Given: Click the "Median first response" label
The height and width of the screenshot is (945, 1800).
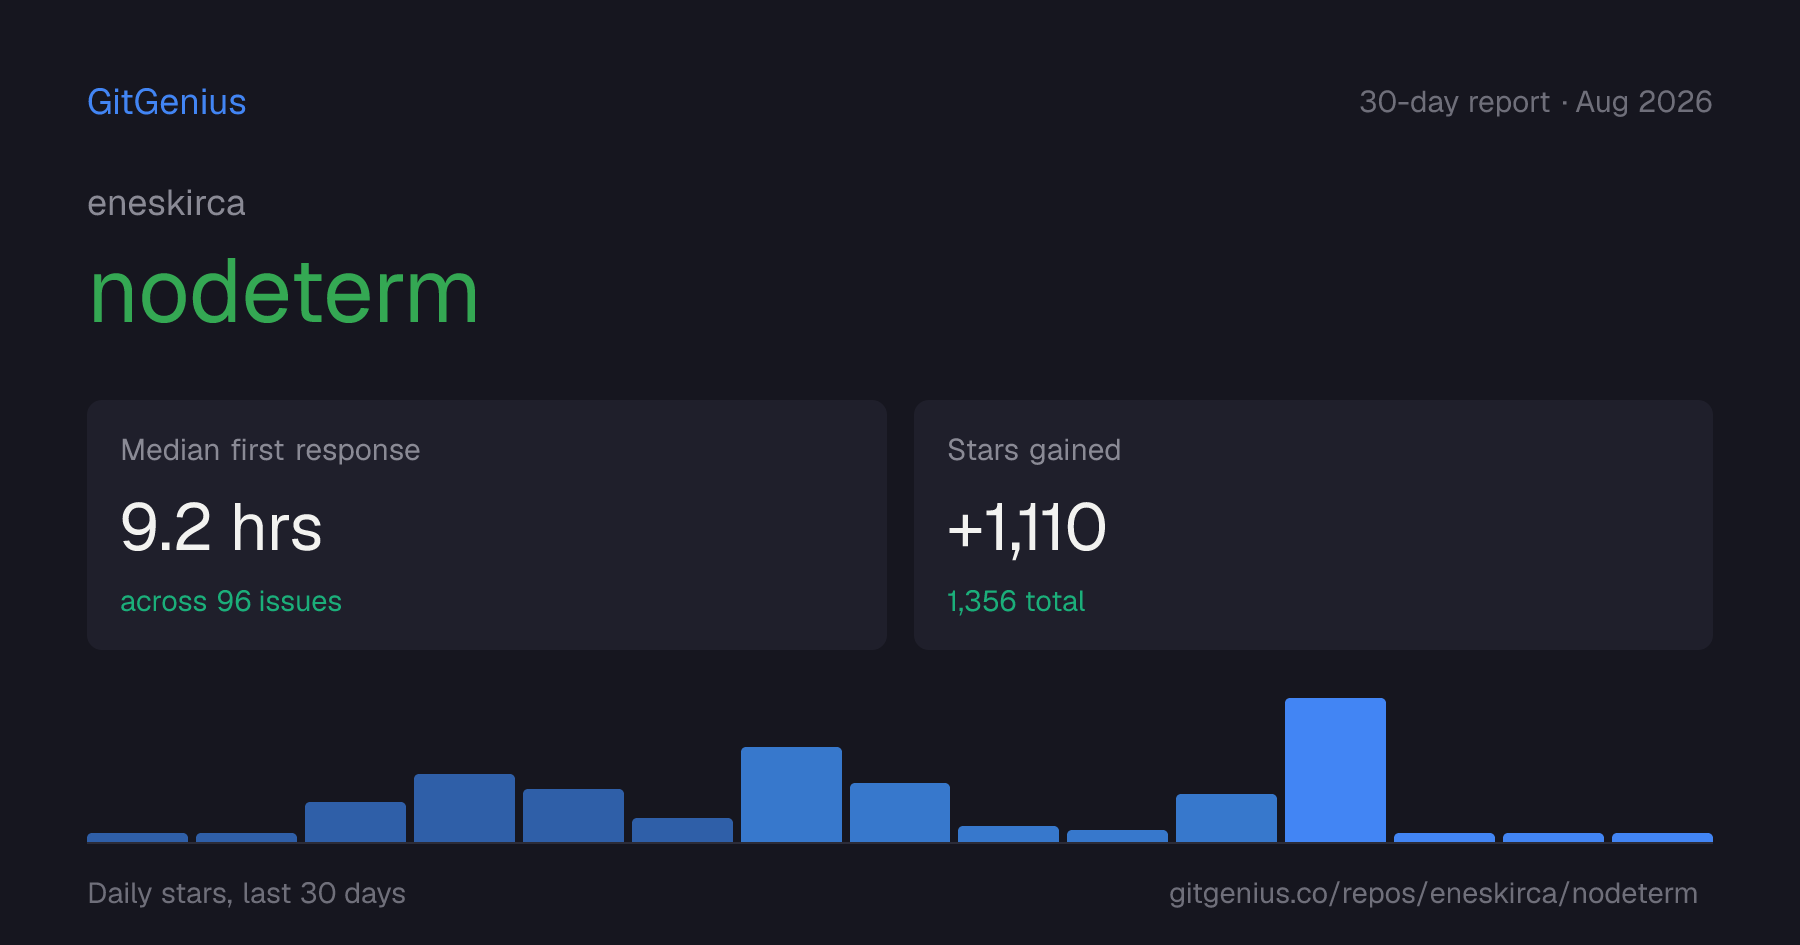Looking at the screenshot, I should pos(270,450).
